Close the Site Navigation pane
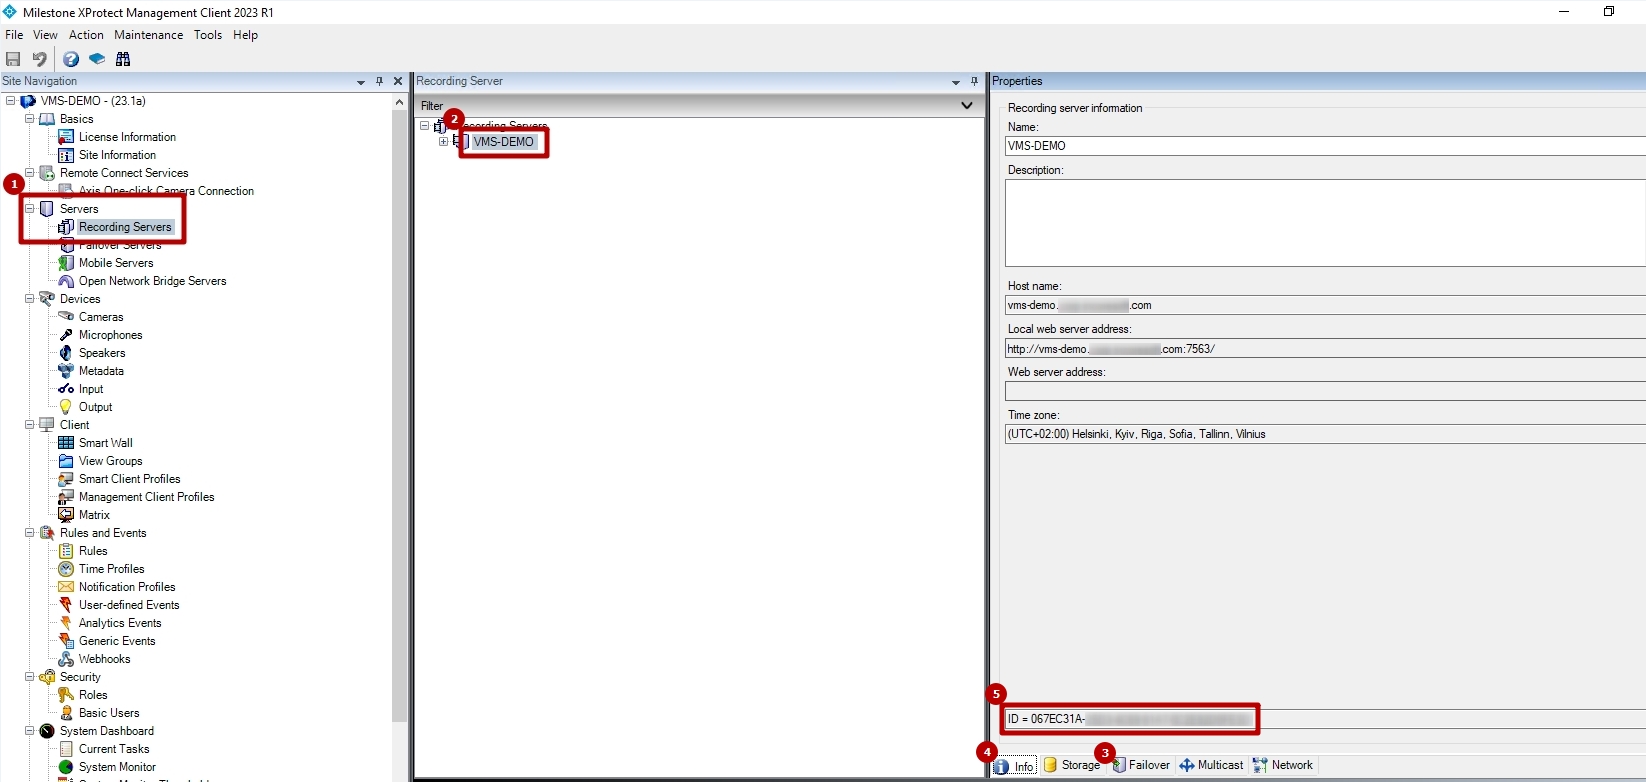The height and width of the screenshot is (782, 1646). point(398,82)
